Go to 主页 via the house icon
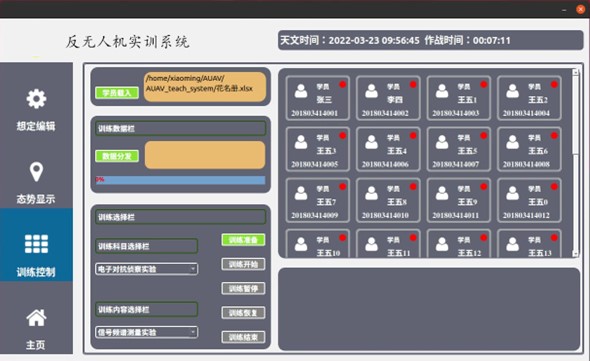This screenshot has width=590, height=361. point(36,318)
